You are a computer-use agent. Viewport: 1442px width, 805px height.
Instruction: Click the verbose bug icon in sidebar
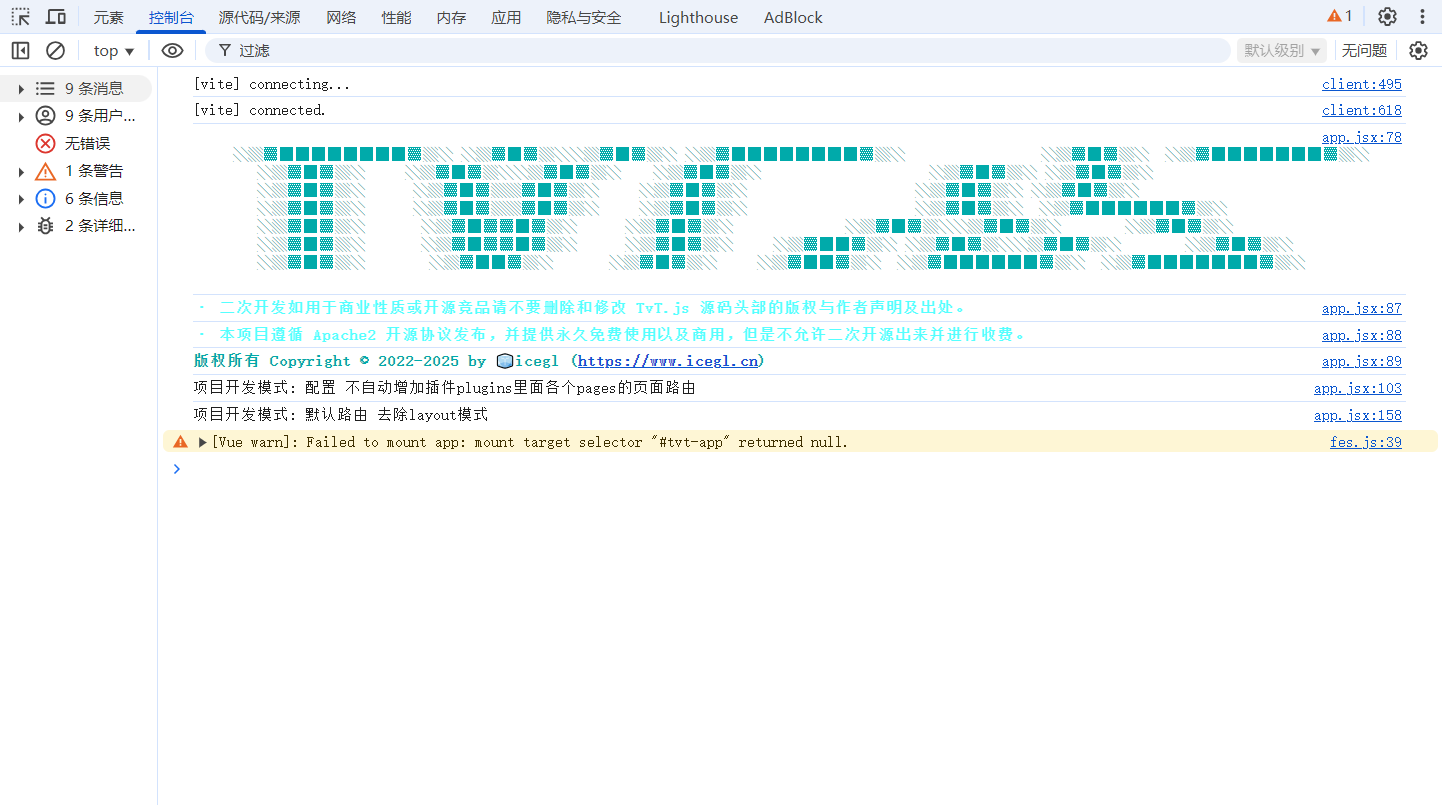(45, 226)
